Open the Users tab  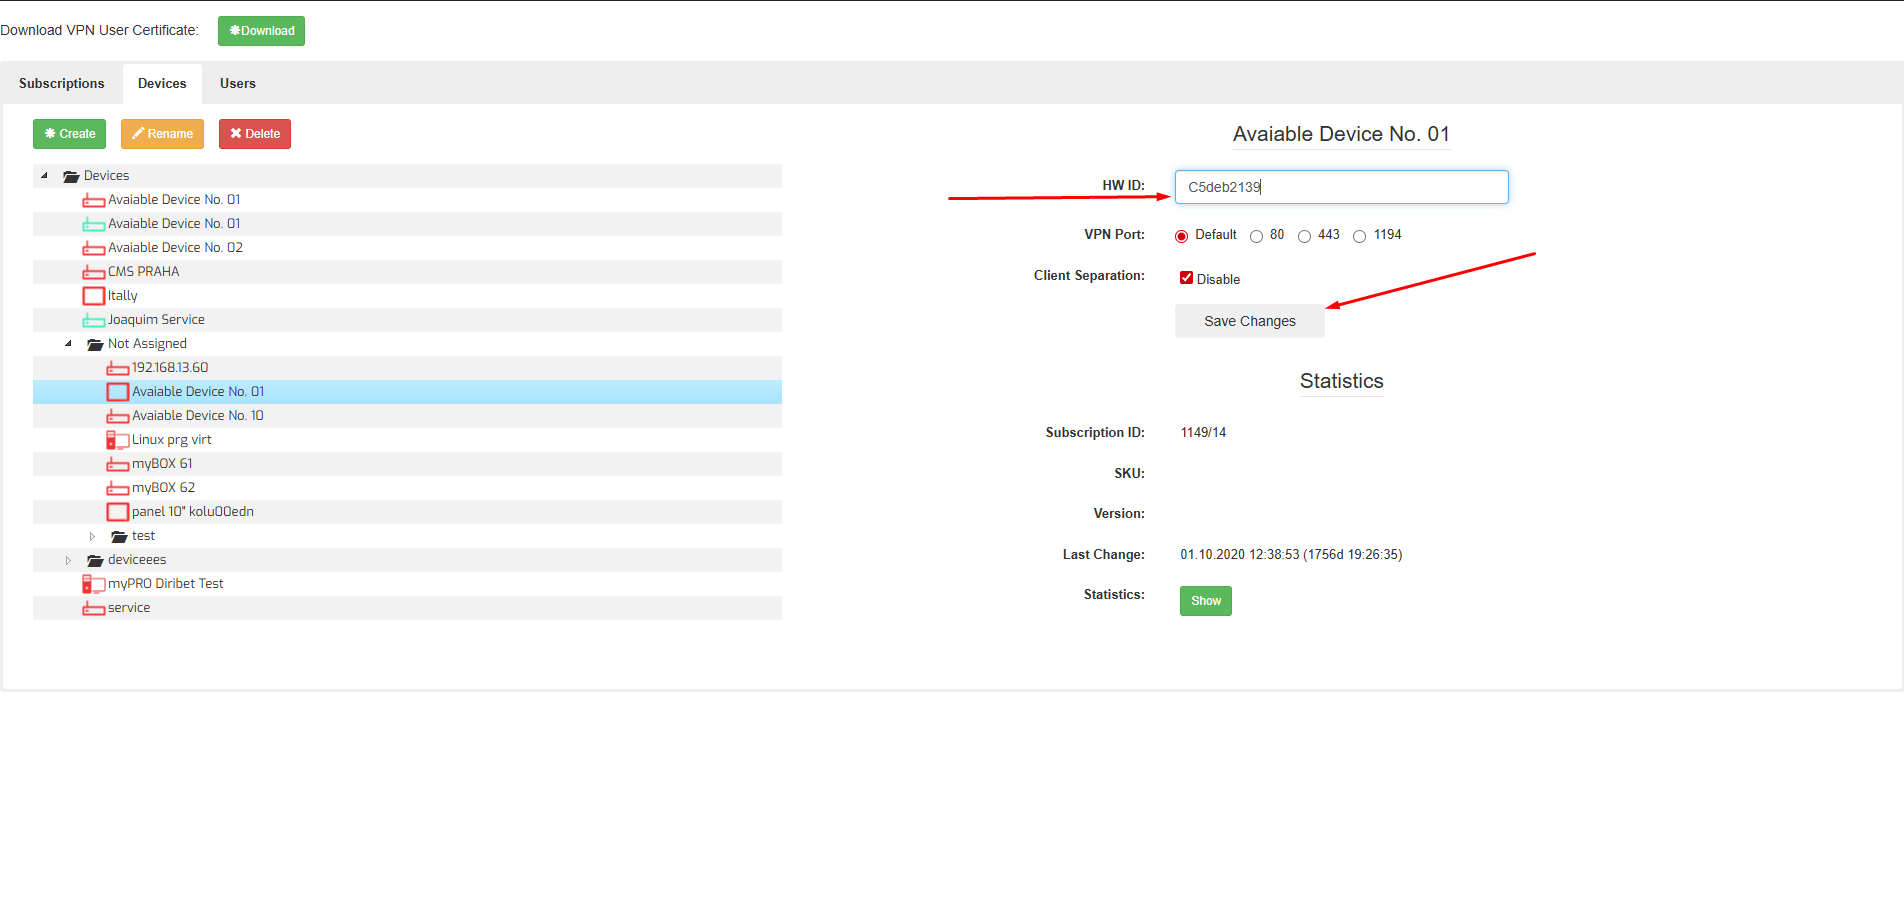(237, 84)
